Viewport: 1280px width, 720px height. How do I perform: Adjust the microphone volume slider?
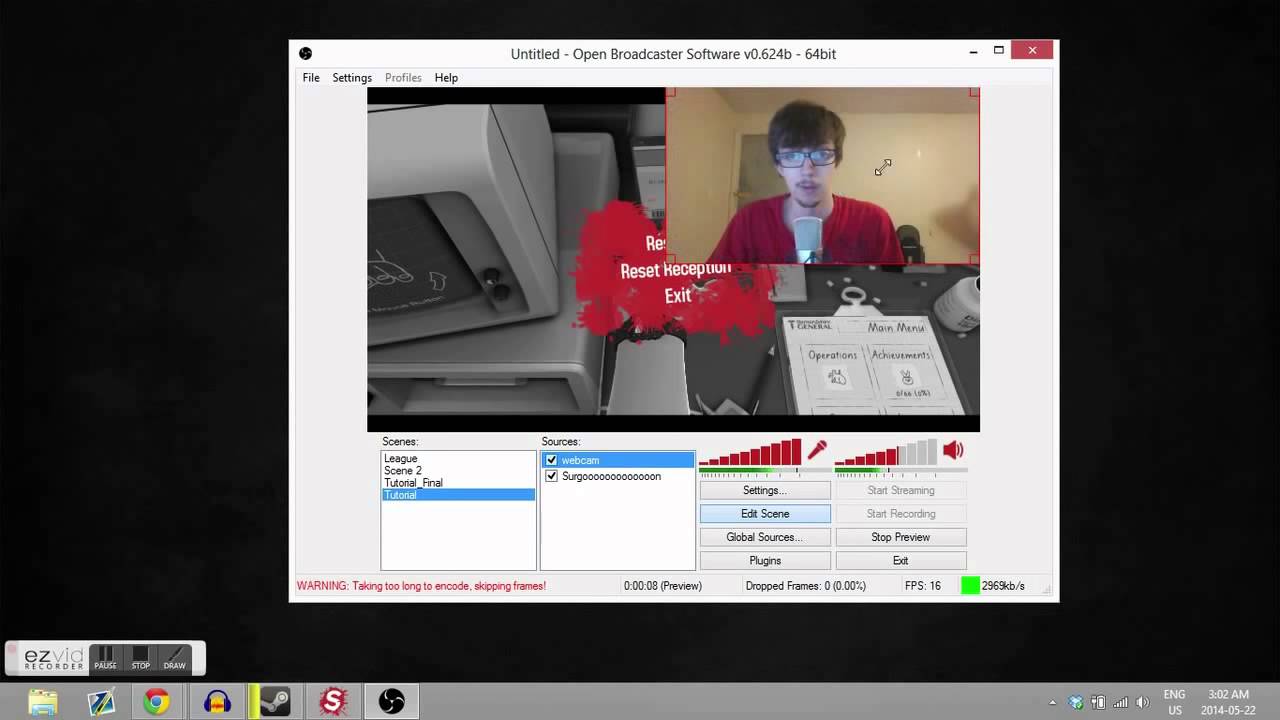click(750, 453)
